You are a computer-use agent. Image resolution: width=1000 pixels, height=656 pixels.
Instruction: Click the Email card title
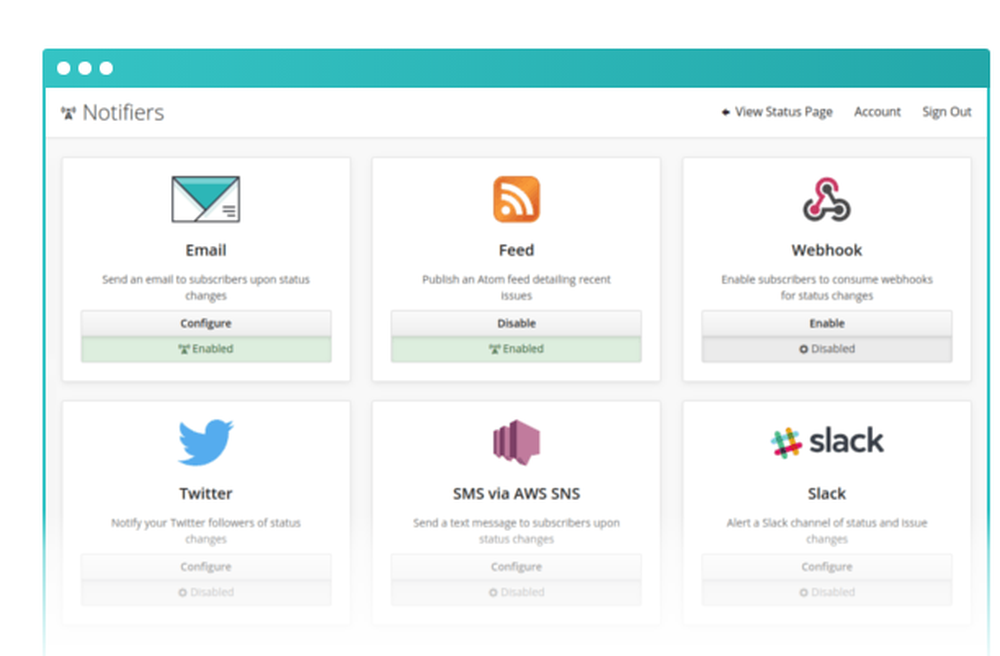pos(206,250)
